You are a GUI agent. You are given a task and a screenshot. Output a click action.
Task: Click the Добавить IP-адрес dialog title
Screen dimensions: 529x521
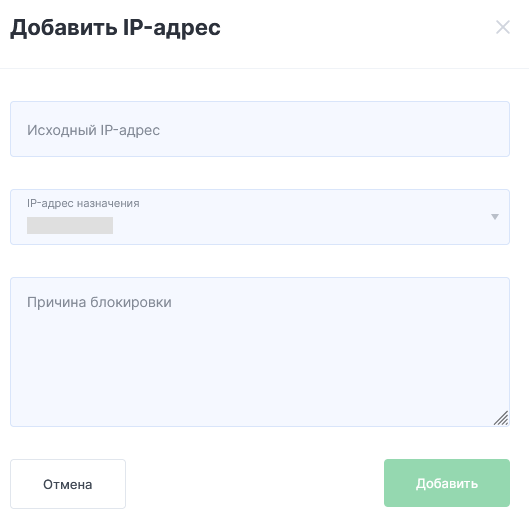pos(115,28)
